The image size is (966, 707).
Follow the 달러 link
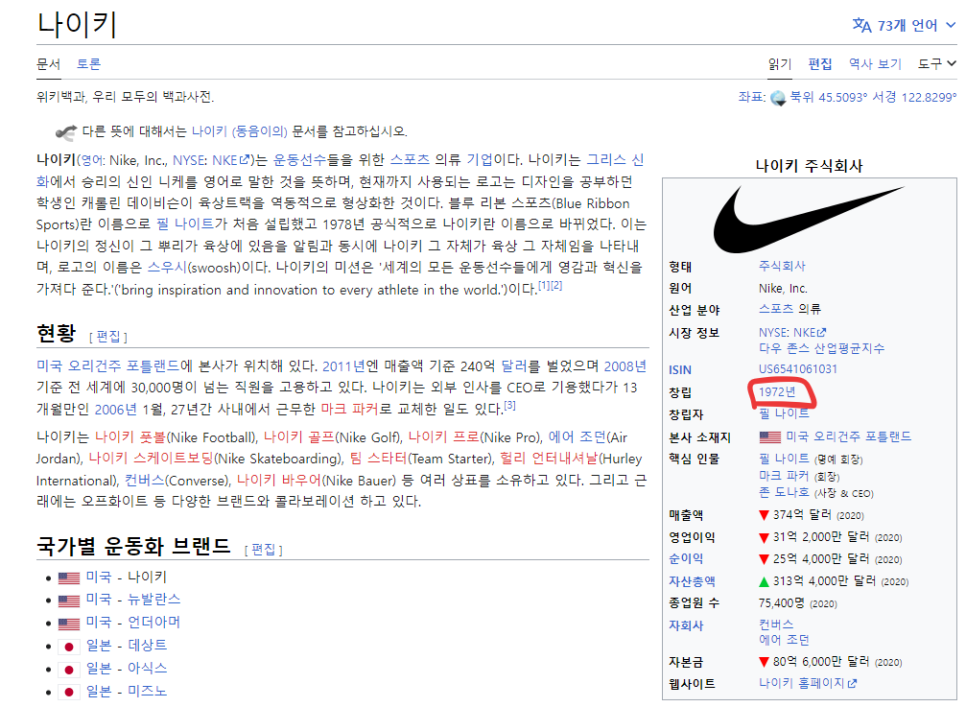point(513,366)
